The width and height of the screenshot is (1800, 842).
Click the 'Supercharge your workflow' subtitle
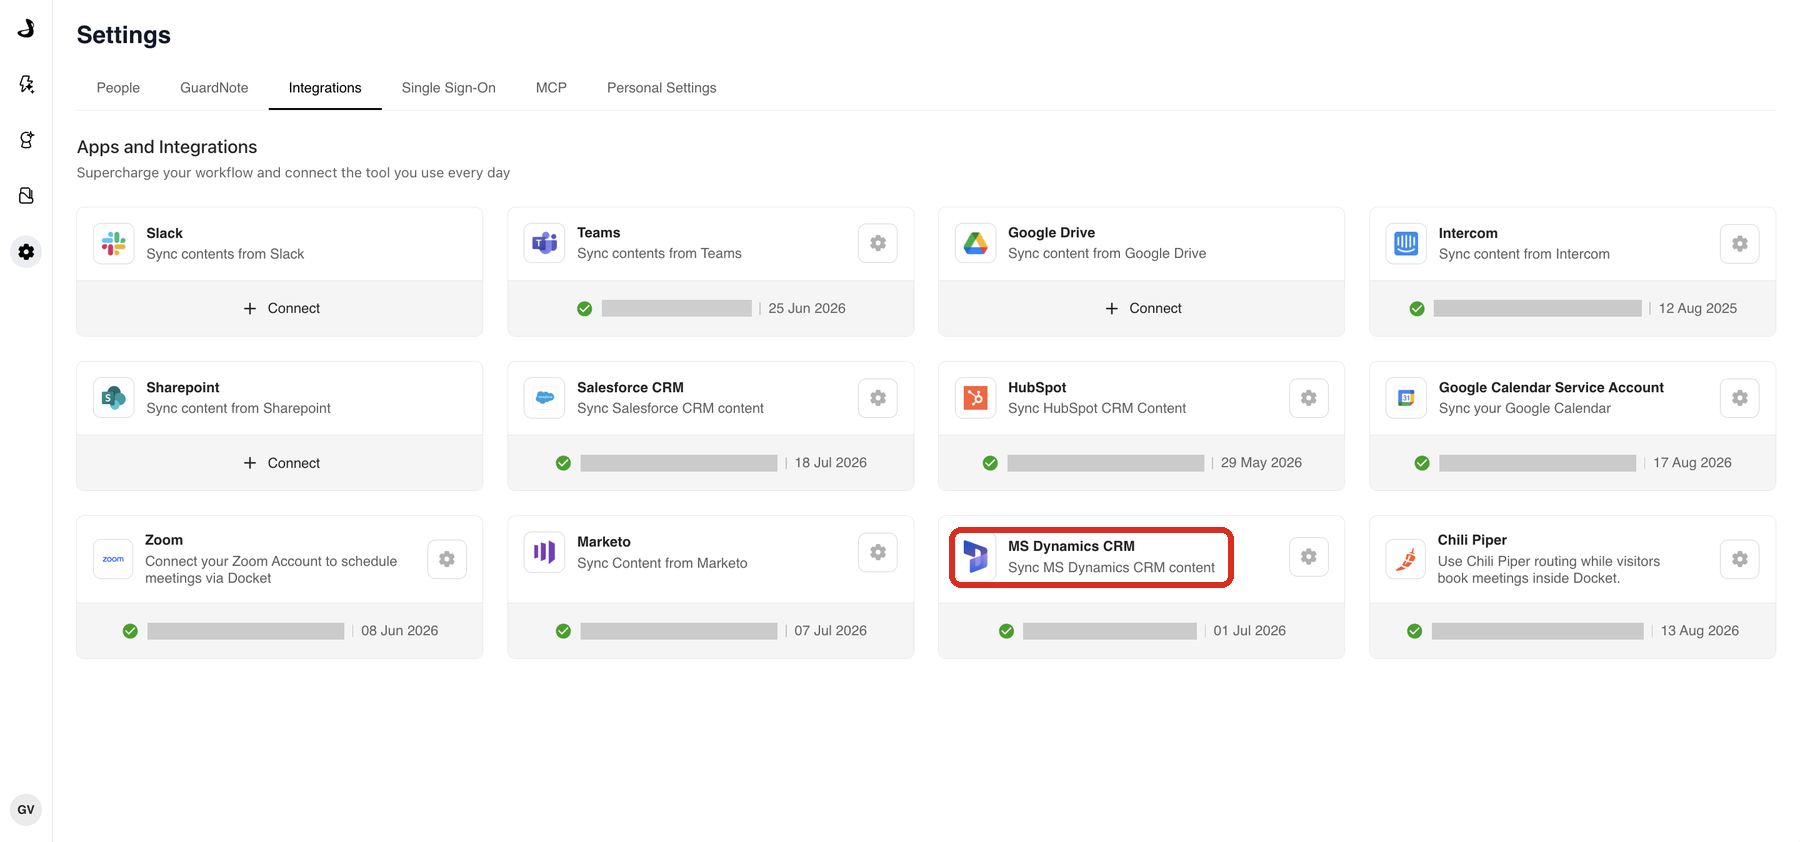[x=293, y=173]
